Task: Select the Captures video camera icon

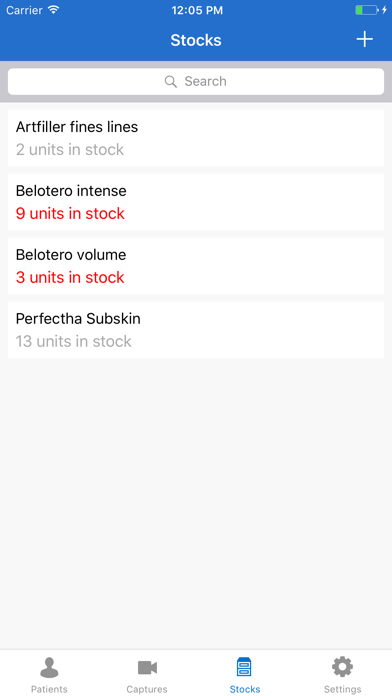Action: (147, 668)
